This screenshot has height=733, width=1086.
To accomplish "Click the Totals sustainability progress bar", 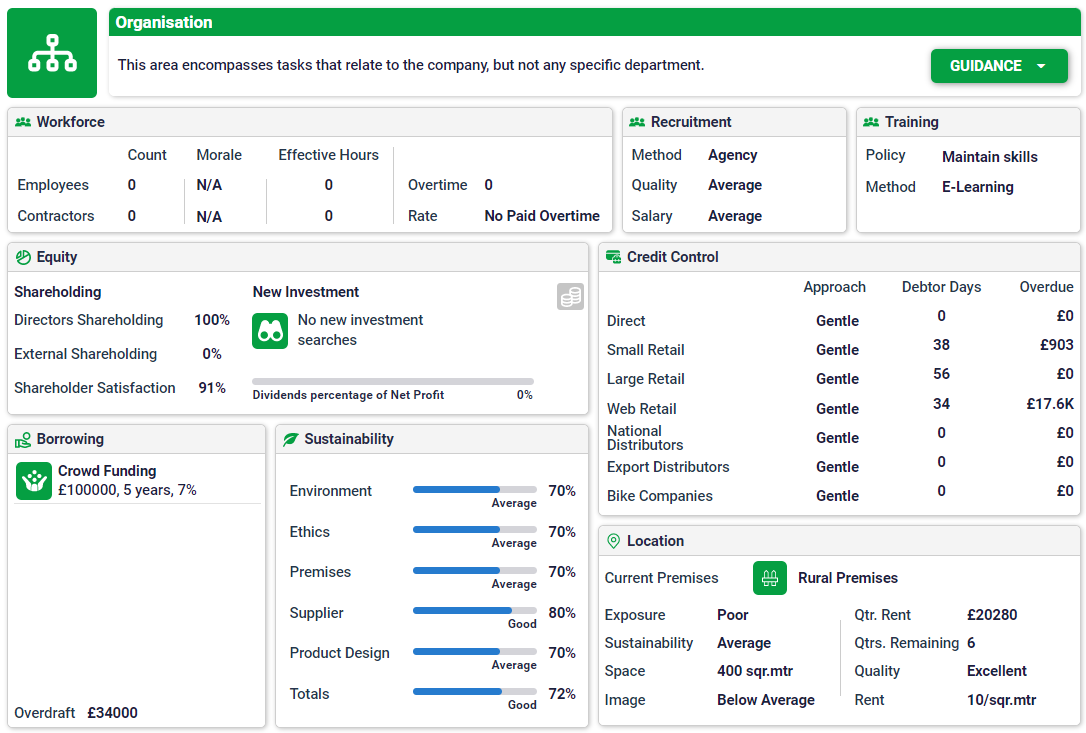I will pyautogui.click(x=474, y=691).
